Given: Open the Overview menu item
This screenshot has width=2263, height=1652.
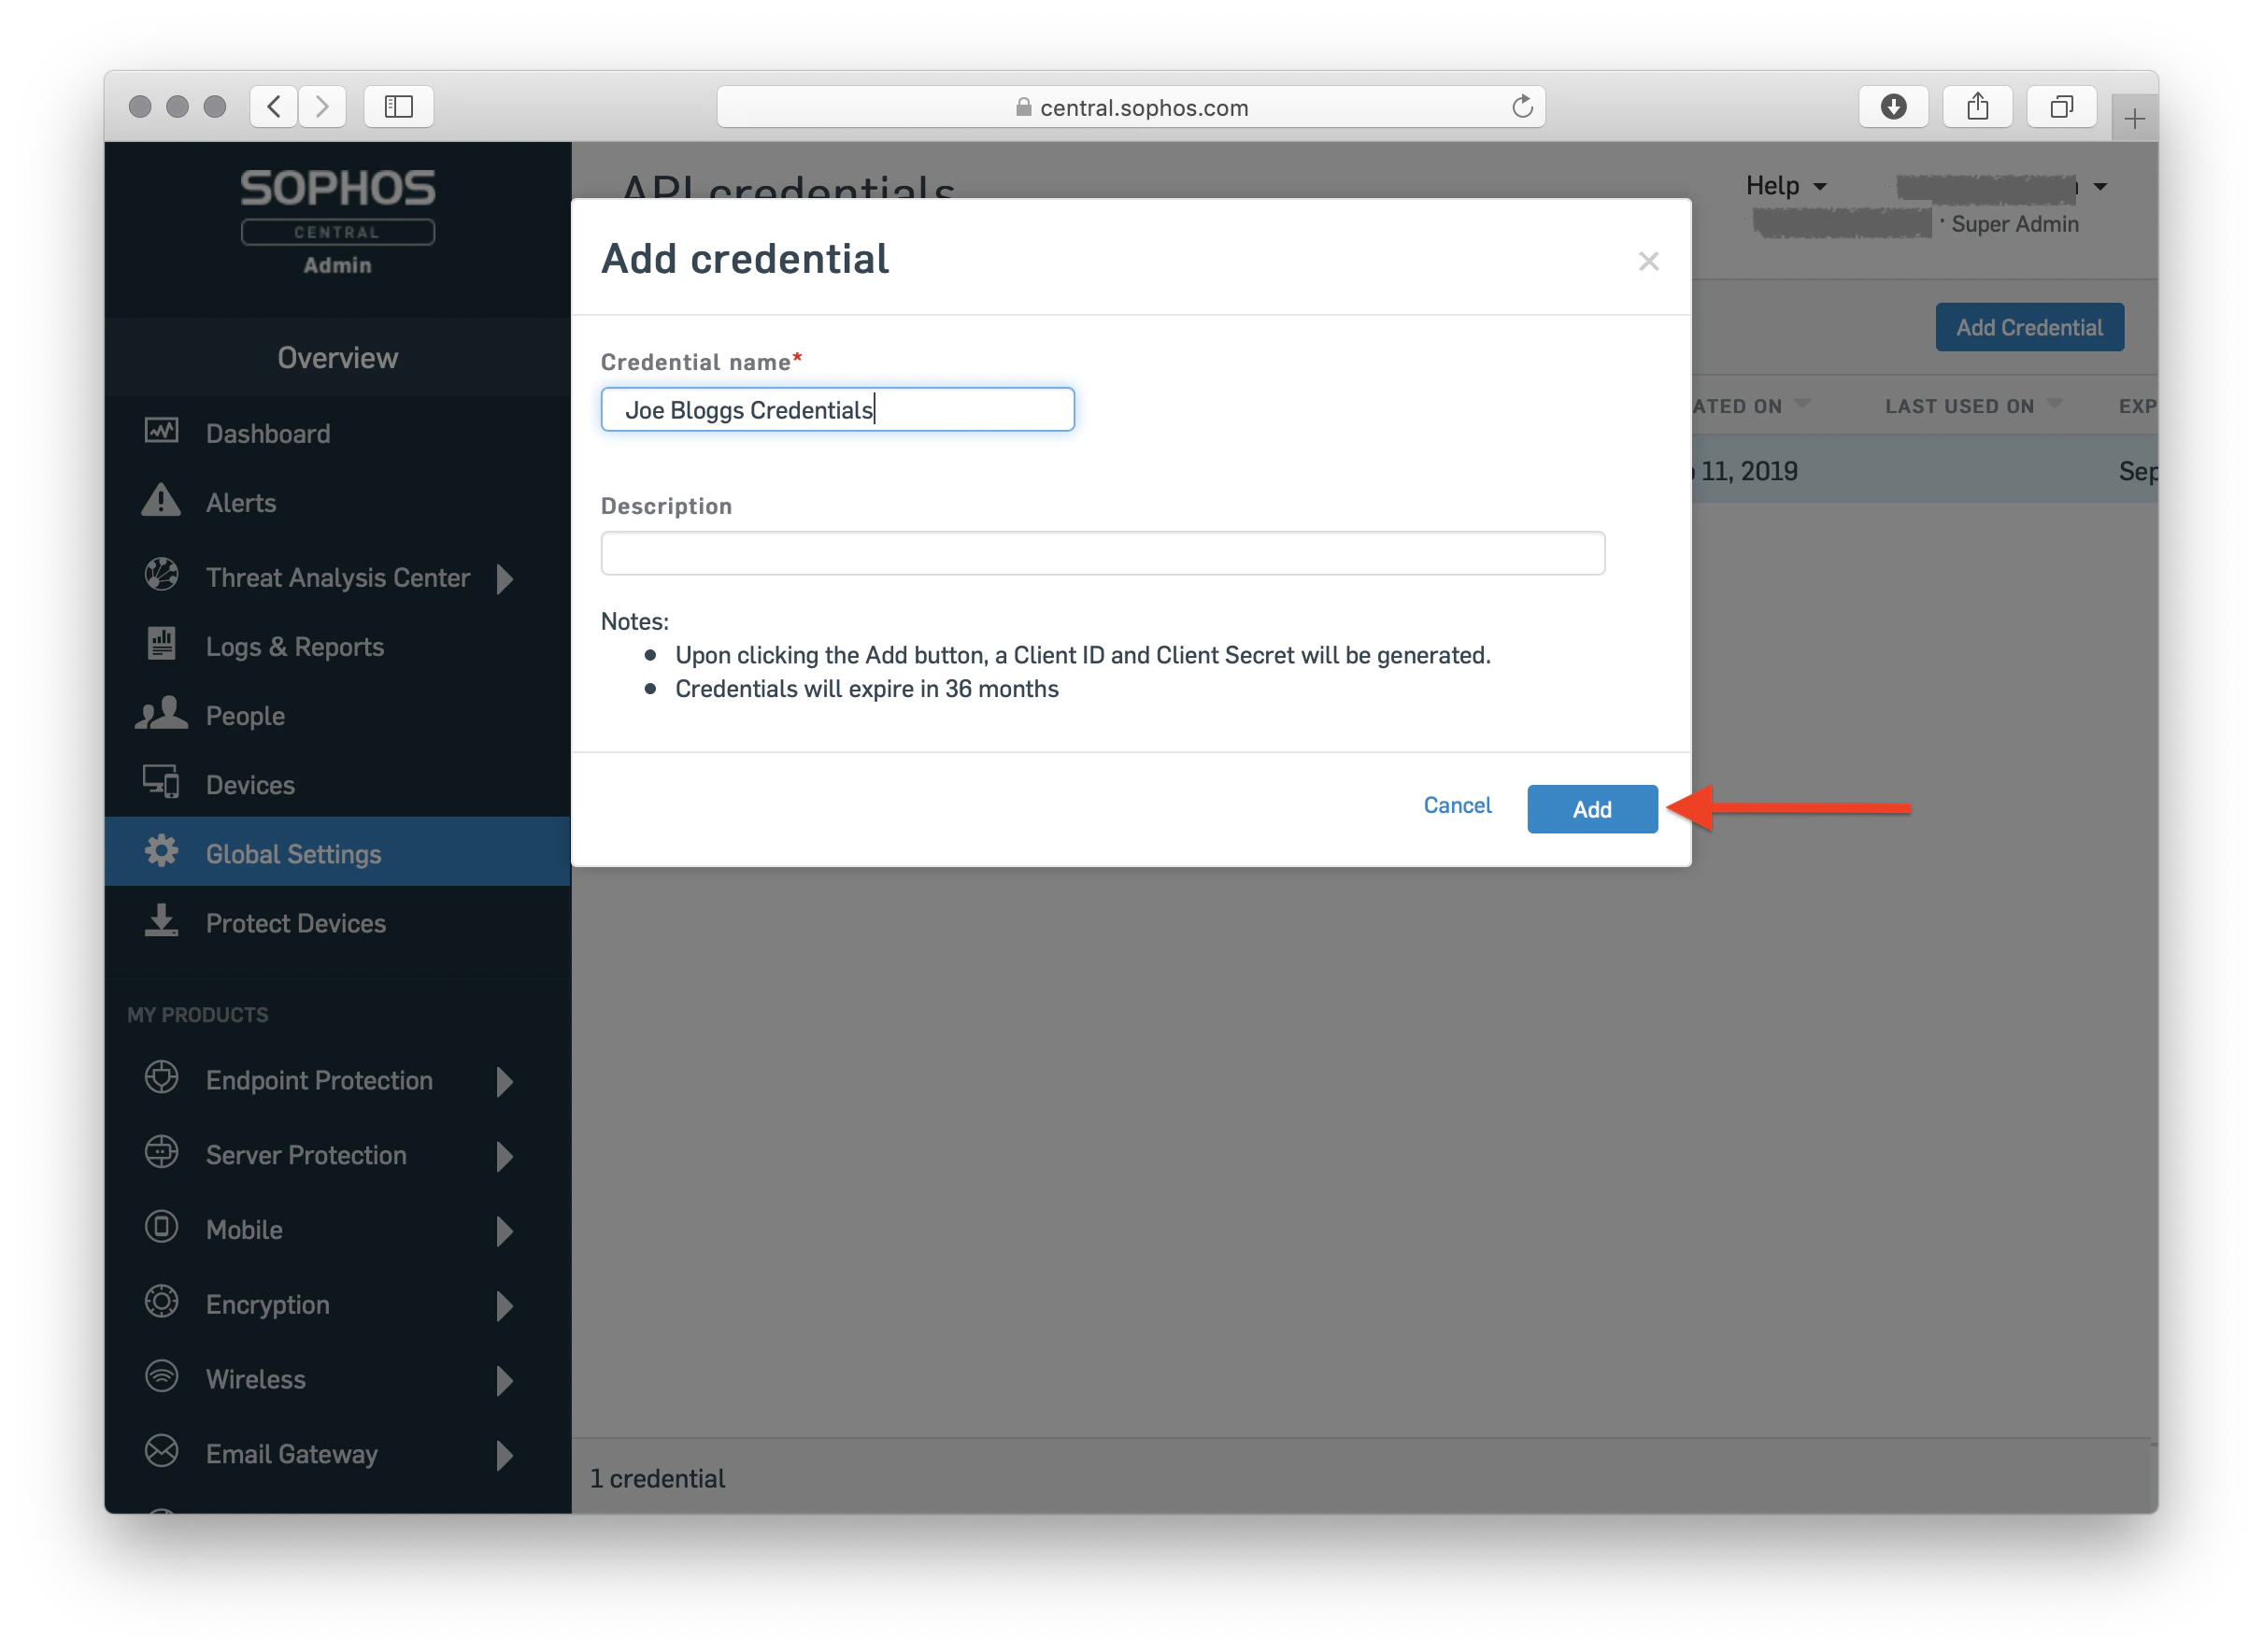Looking at the screenshot, I should click(x=337, y=358).
